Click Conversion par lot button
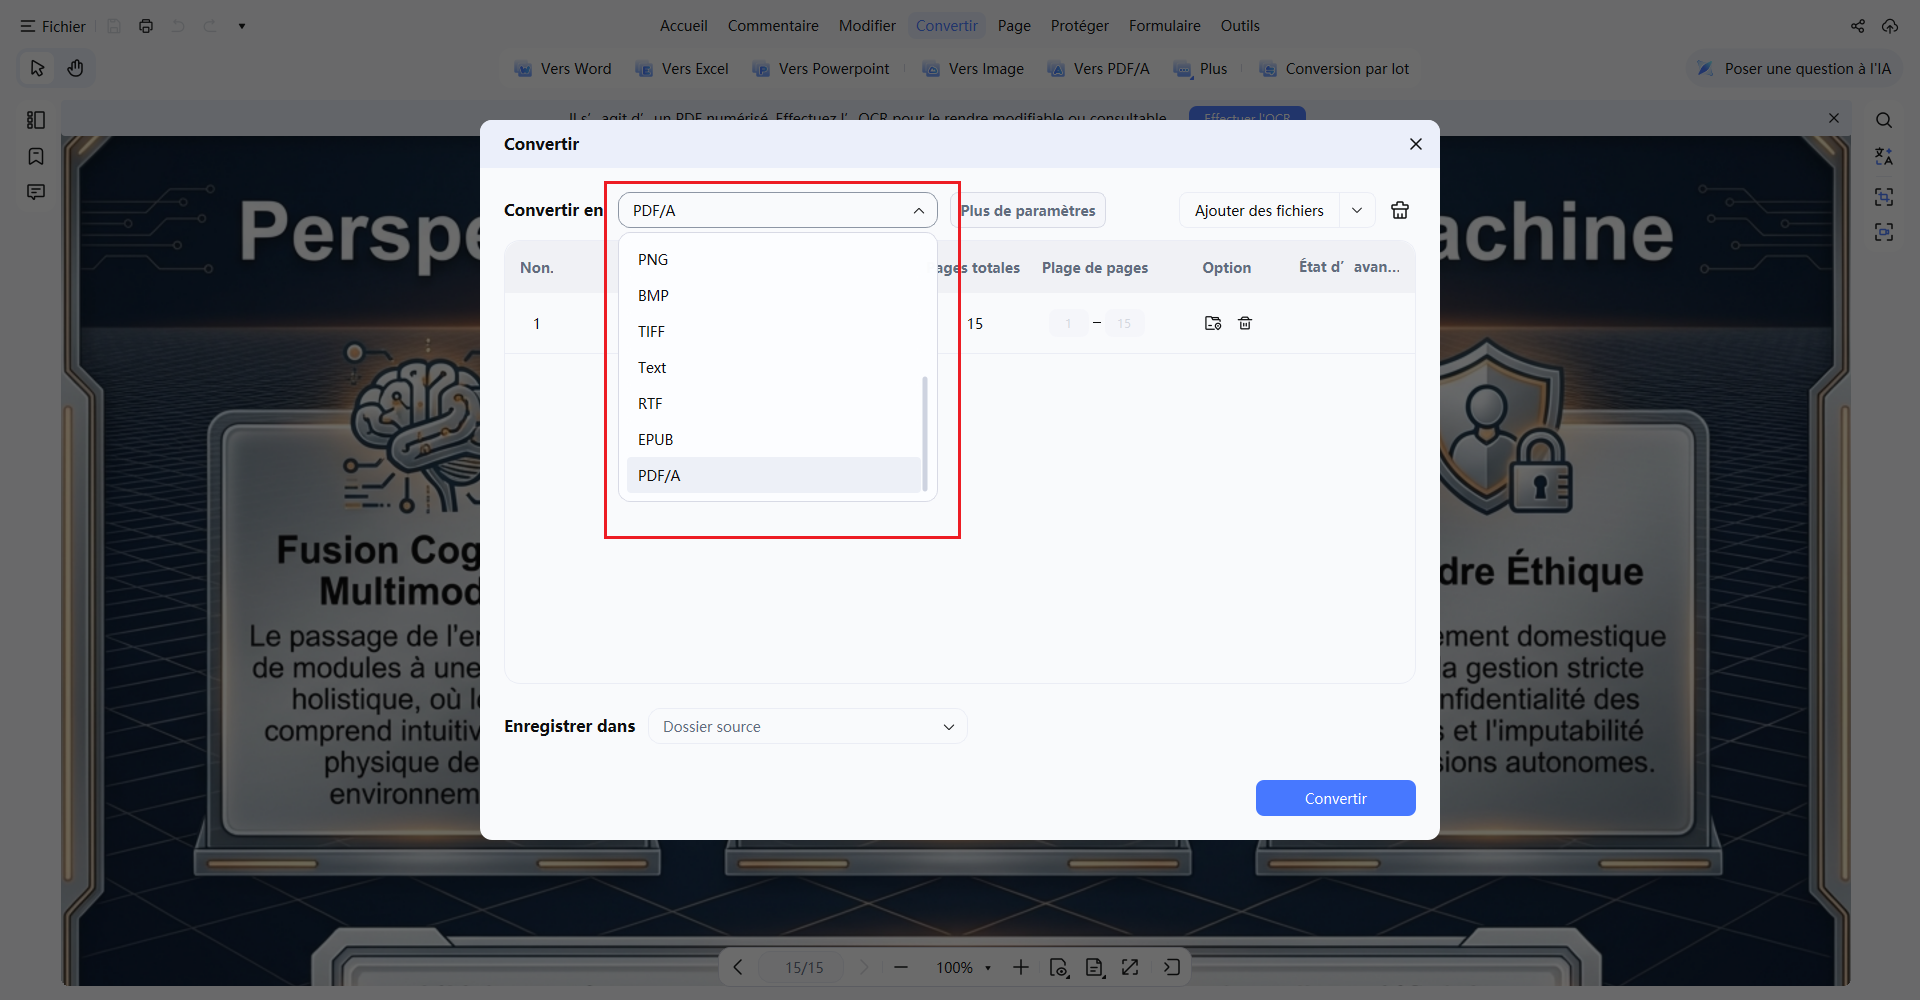 [1334, 69]
